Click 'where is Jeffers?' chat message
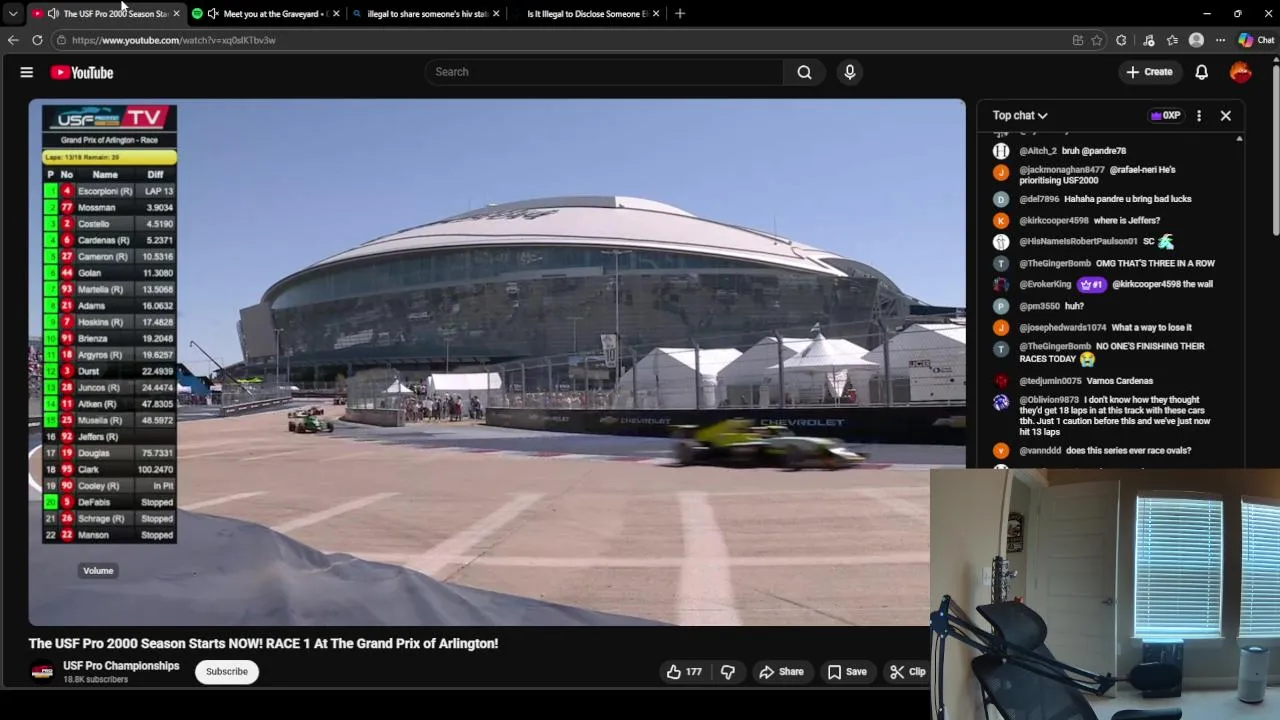The width and height of the screenshot is (1280, 720). pyautogui.click(x=1127, y=221)
